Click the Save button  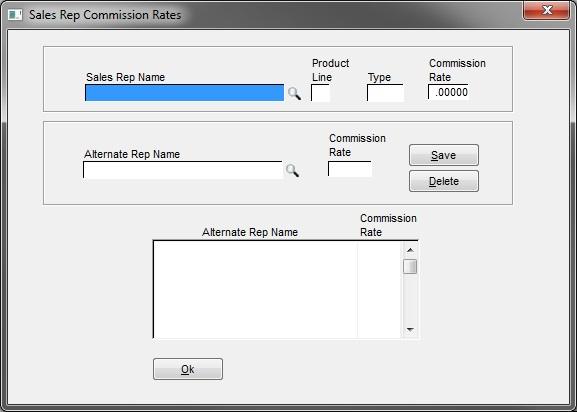click(444, 155)
